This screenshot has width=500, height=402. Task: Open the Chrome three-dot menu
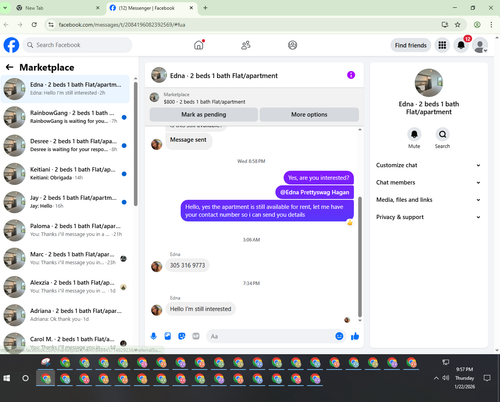pos(491,24)
